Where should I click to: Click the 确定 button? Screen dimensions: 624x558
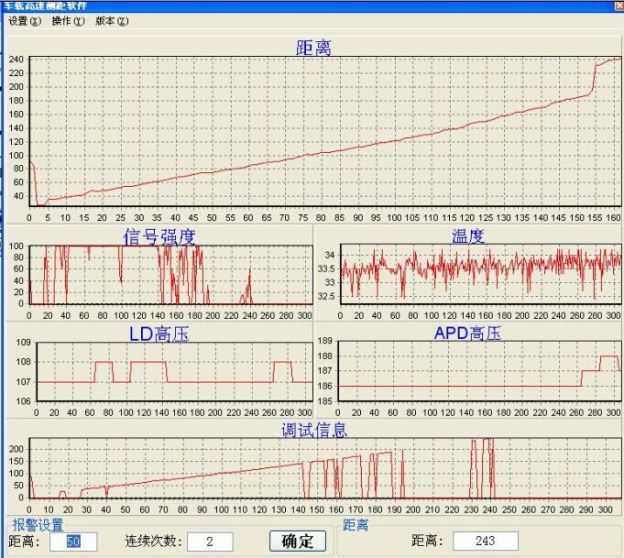click(297, 541)
